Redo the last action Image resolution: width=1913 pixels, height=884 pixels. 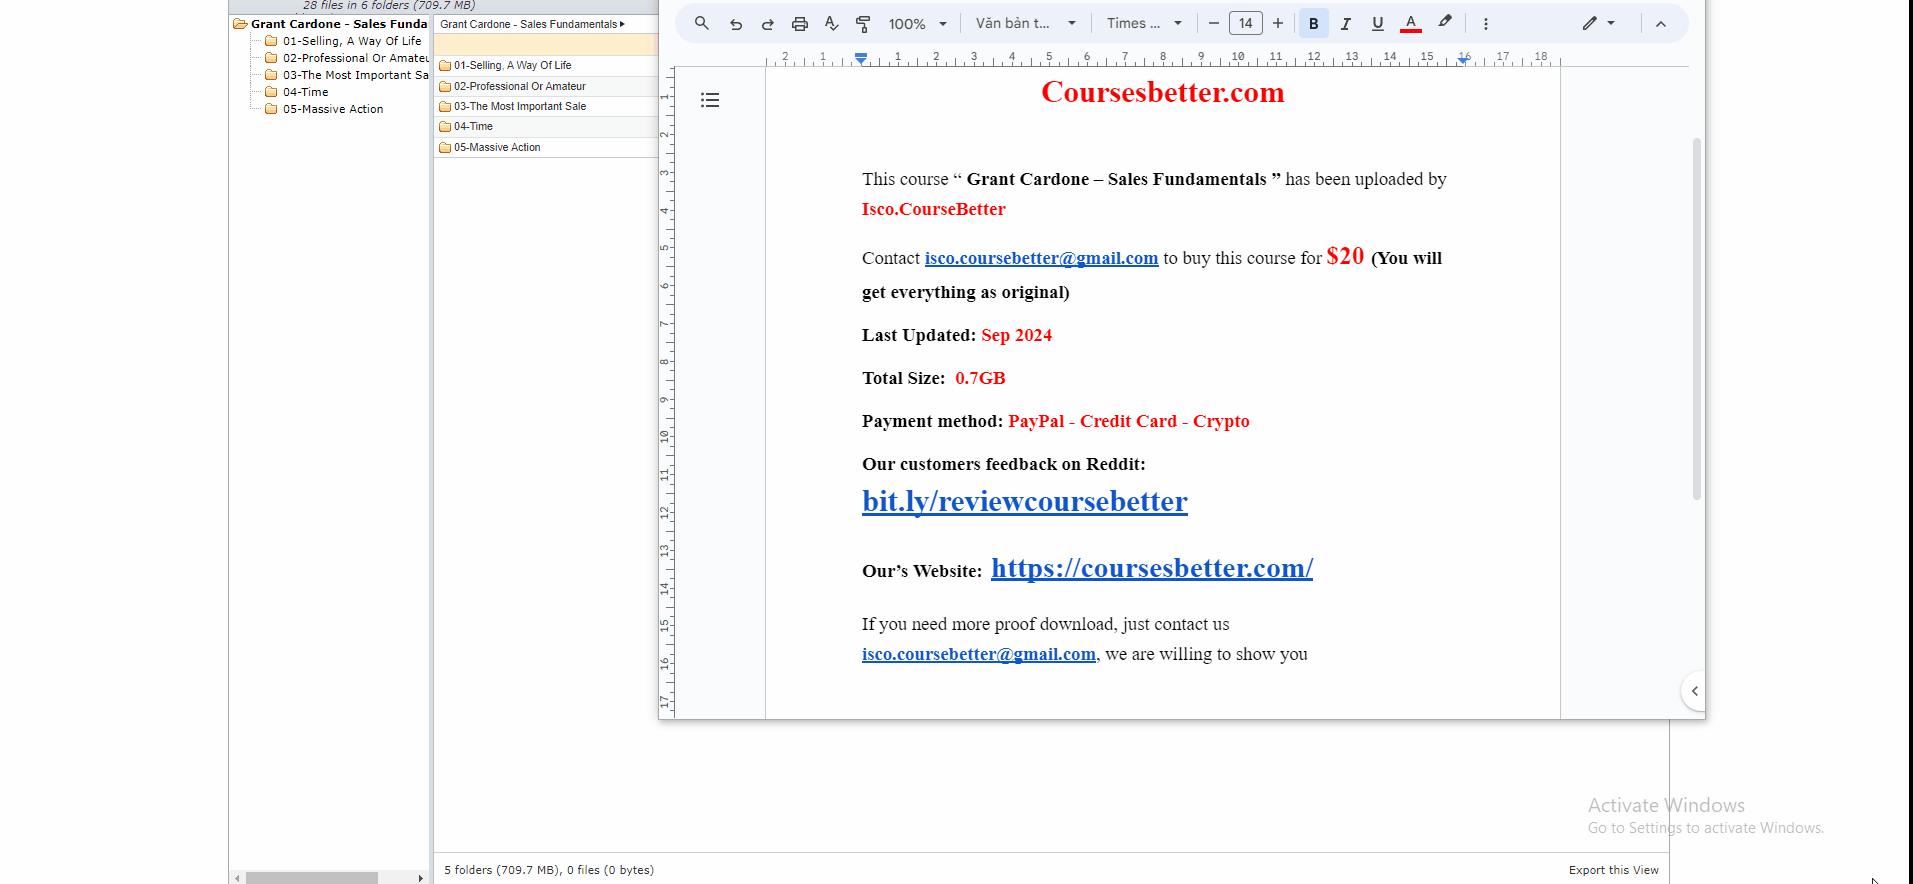[768, 24]
